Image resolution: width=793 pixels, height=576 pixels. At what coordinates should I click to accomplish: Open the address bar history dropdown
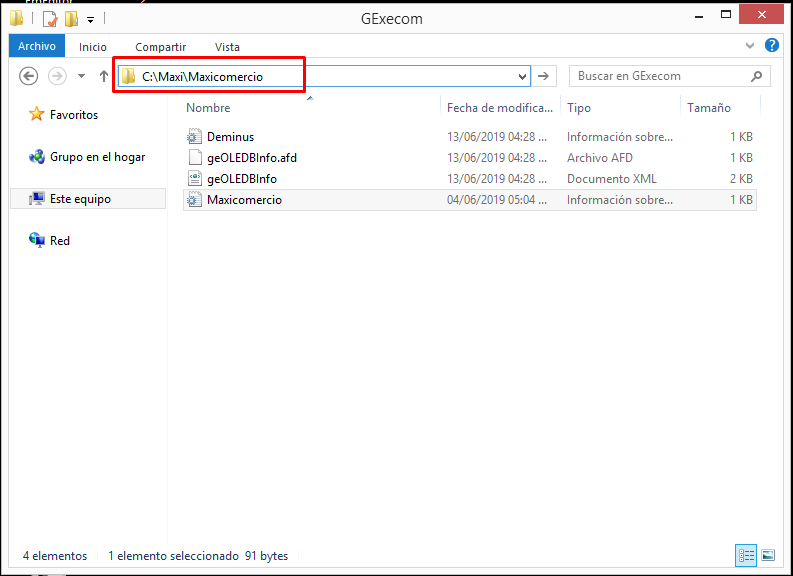point(522,77)
